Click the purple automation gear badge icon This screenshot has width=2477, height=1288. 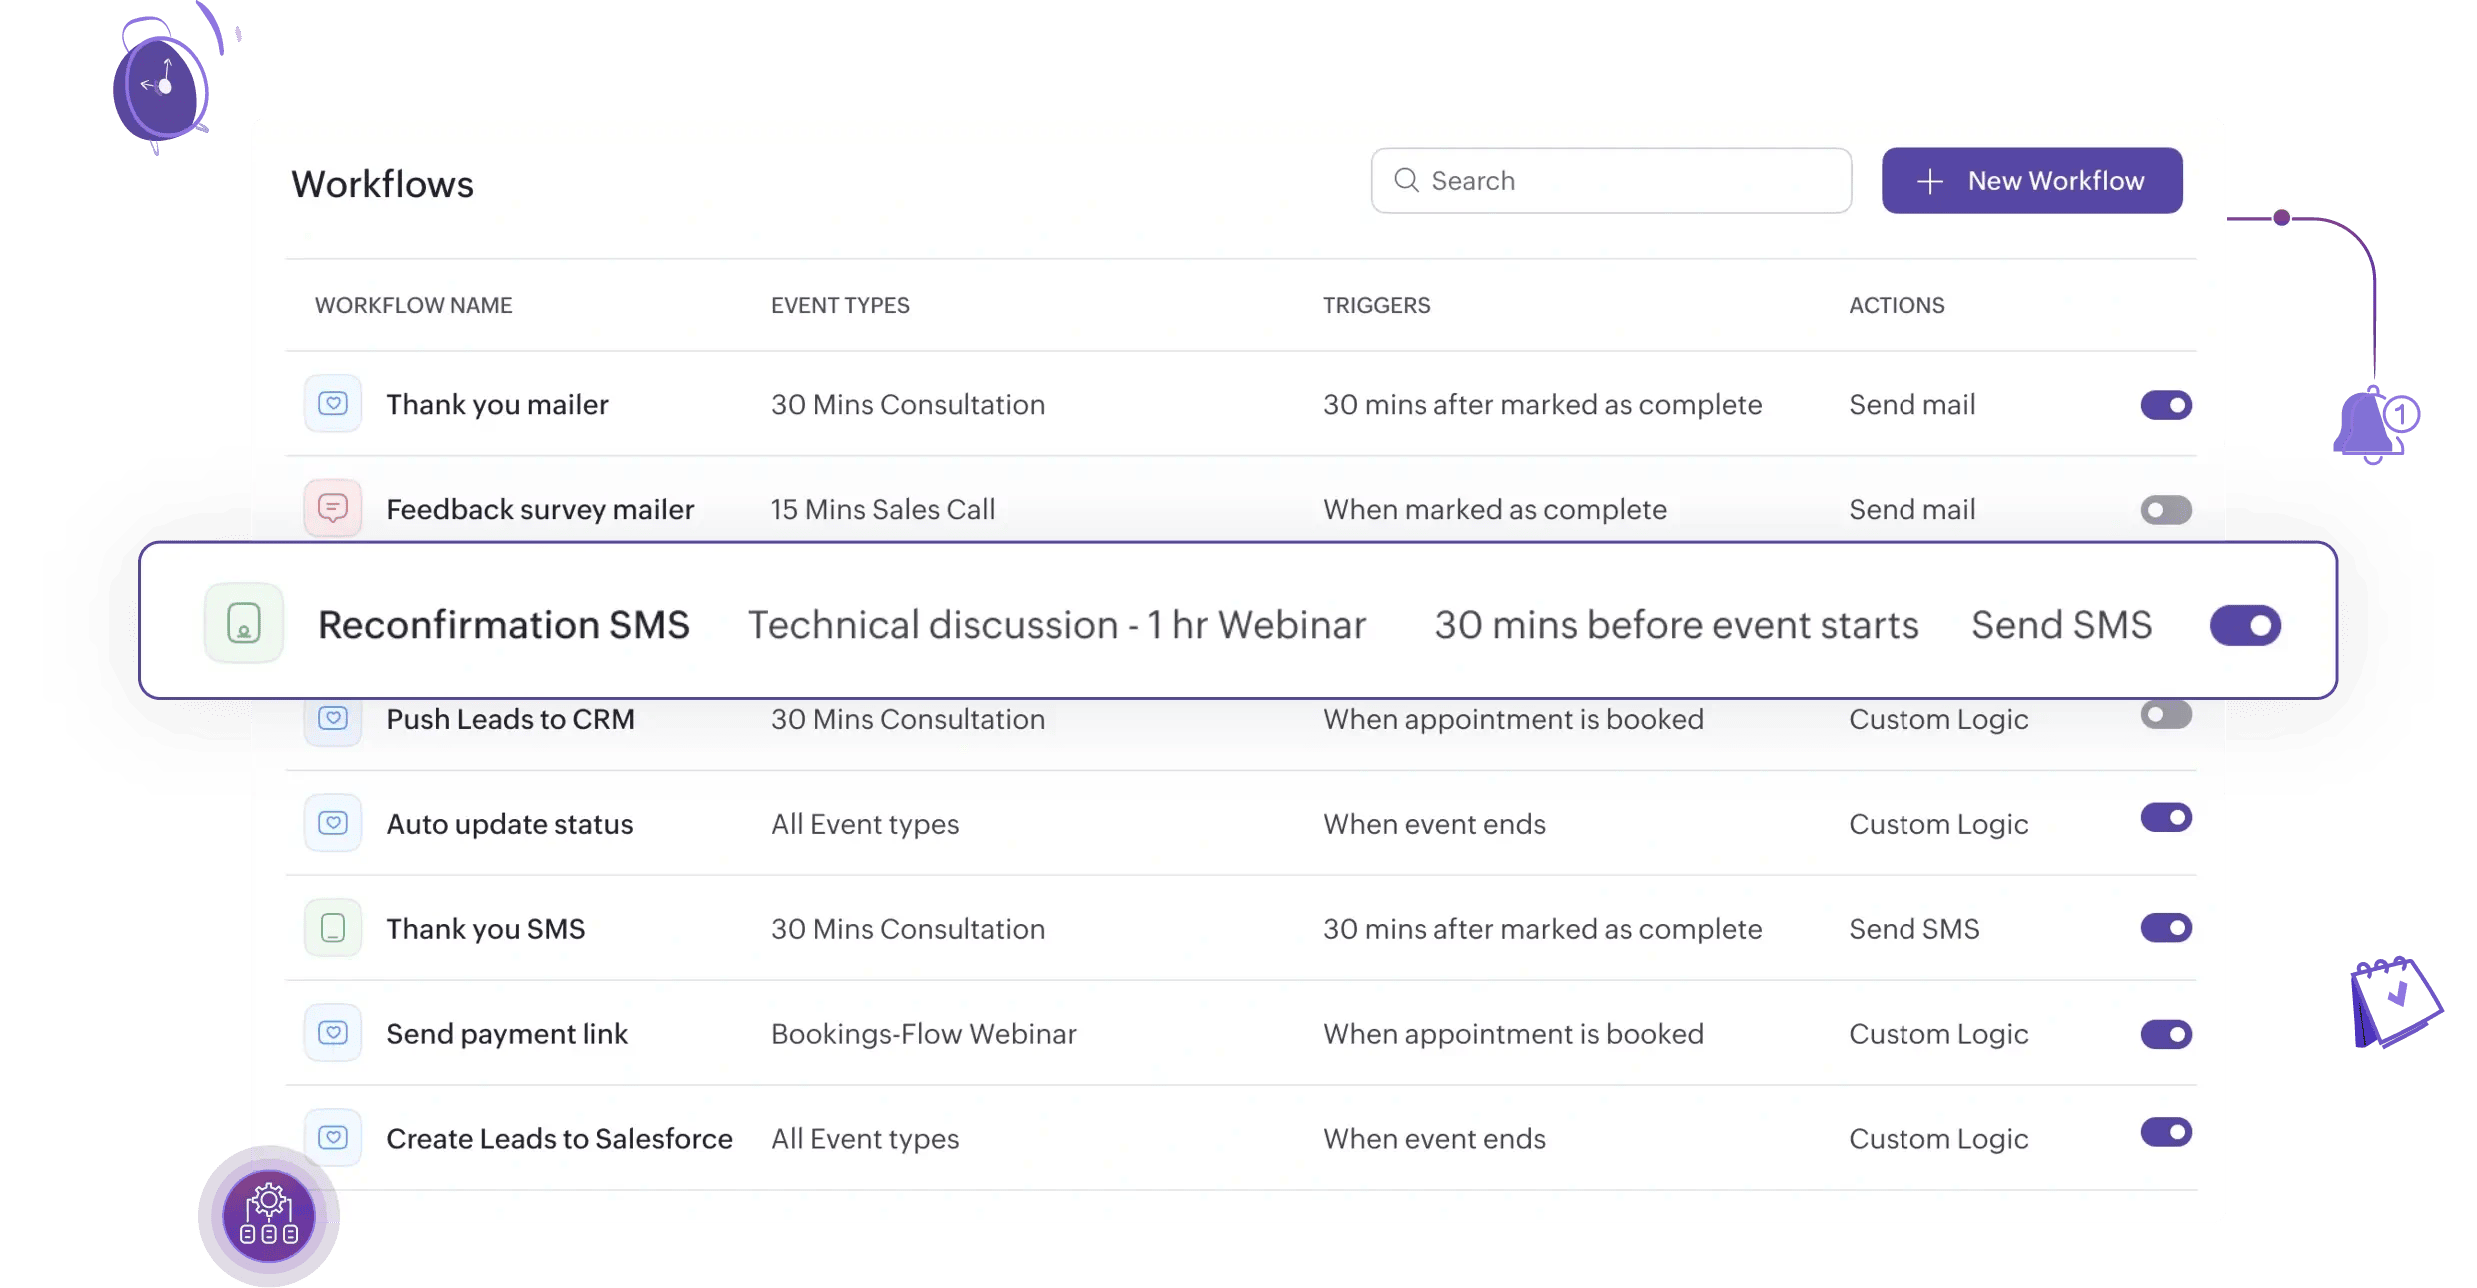tap(268, 1216)
